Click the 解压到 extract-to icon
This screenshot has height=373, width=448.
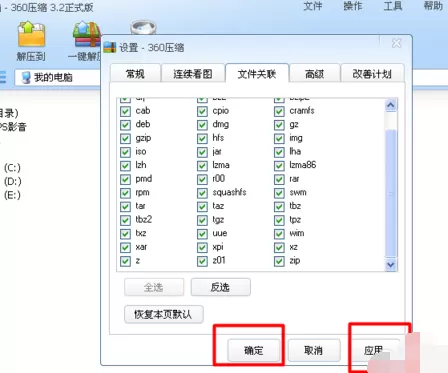[x=31, y=34]
